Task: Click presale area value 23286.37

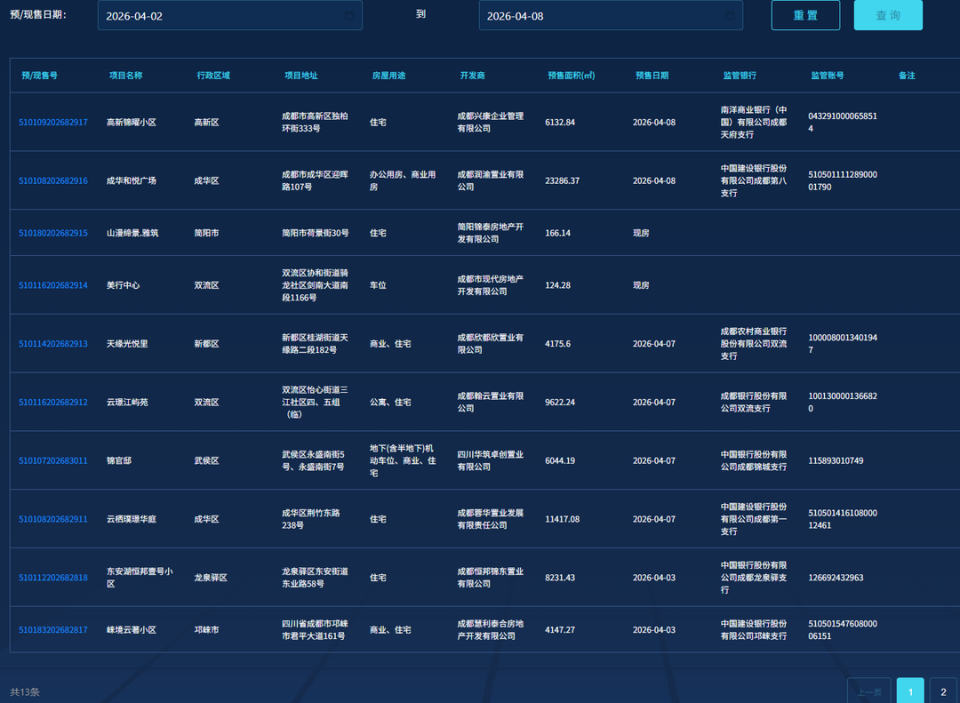Action: click(562, 181)
